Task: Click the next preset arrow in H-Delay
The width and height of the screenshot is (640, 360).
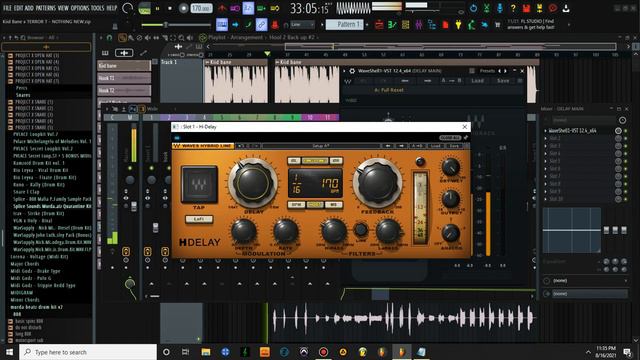Action: click(401, 146)
